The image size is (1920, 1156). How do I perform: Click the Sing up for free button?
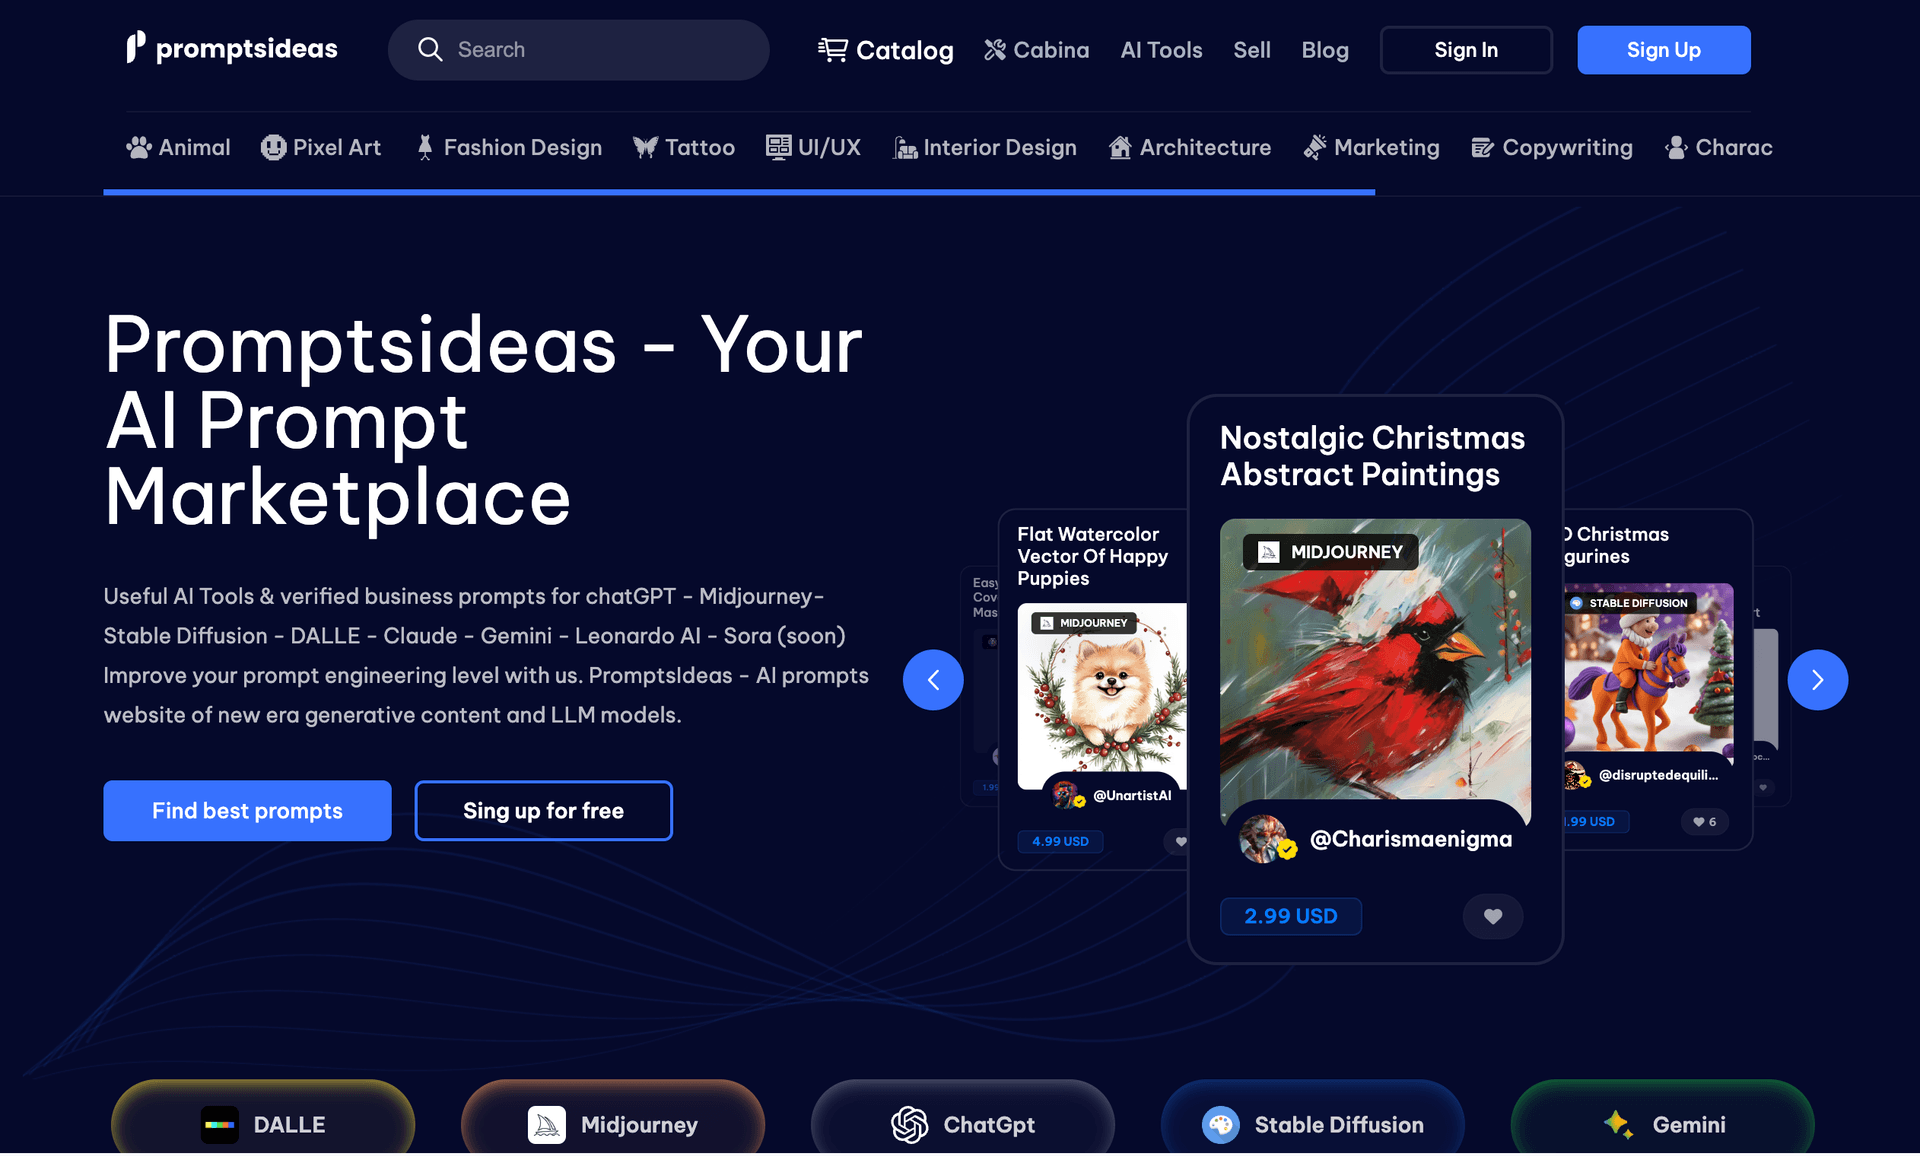tap(543, 810)
